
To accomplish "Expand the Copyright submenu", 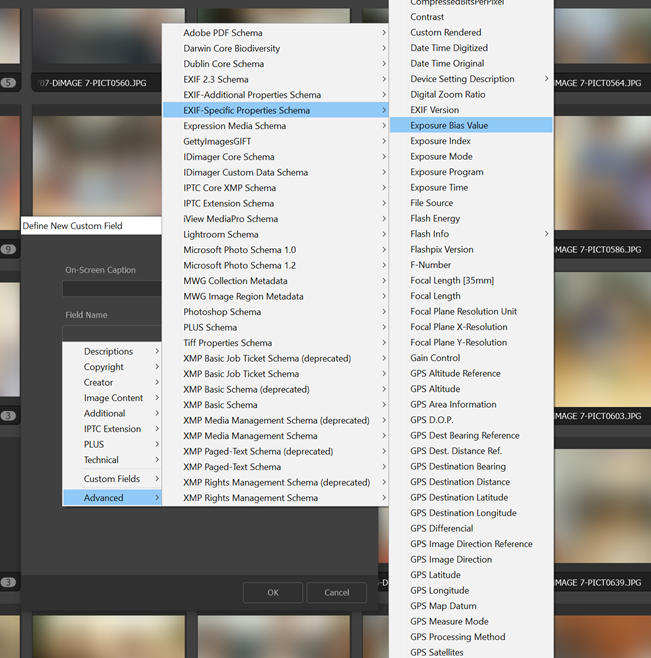I will coord(112,367).
